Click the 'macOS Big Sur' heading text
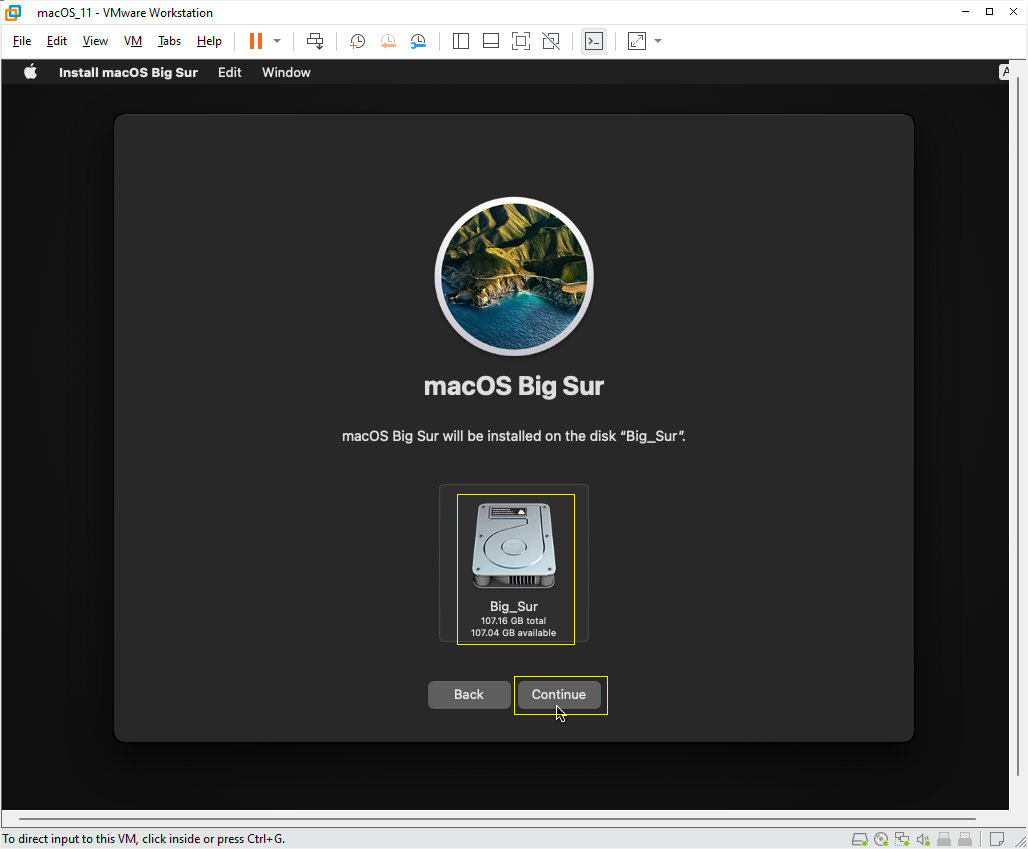This screenshot has width=1028, height=849. coord(514,386)
